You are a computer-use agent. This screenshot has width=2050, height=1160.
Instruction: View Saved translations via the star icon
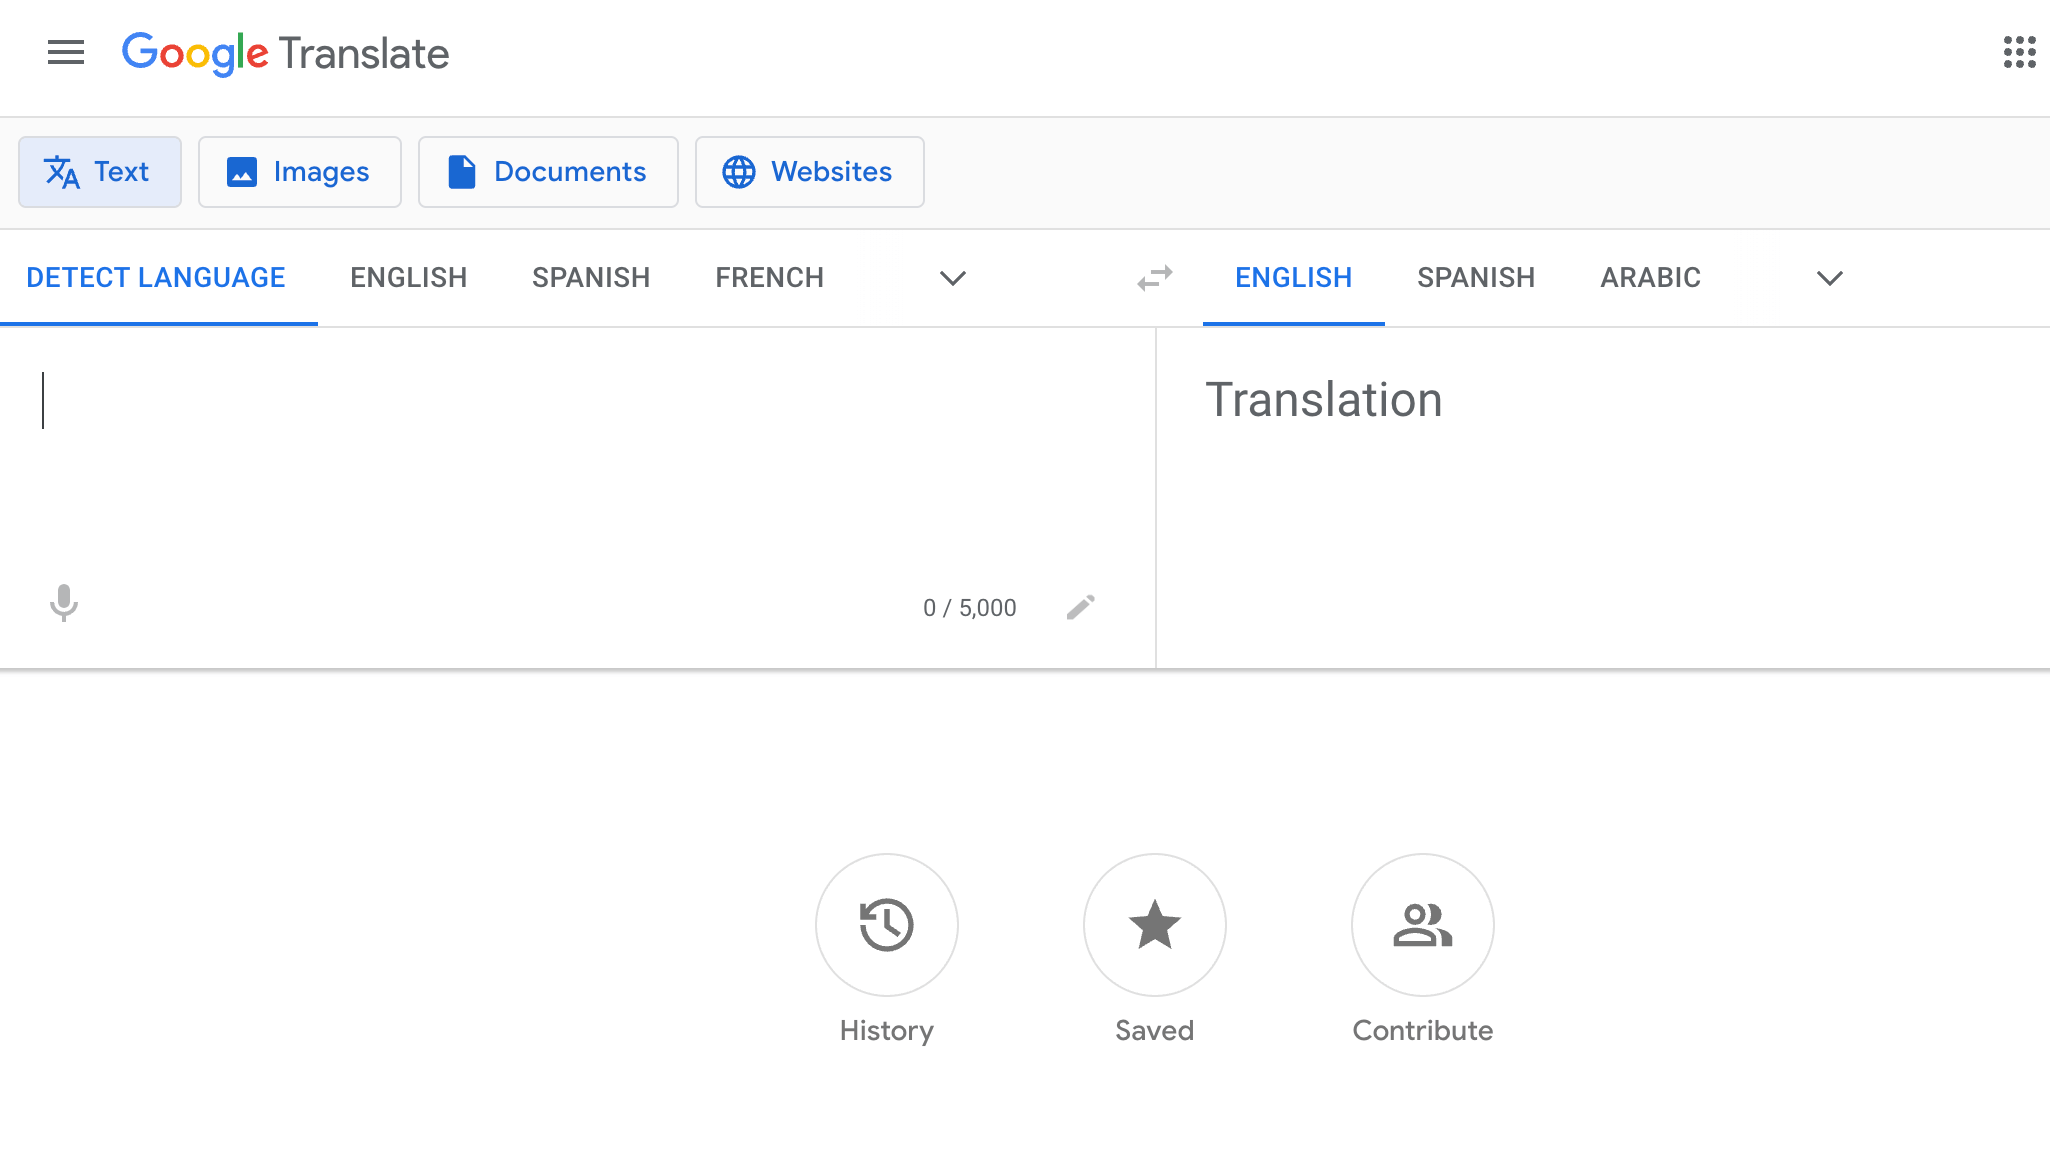[1154, 925]
